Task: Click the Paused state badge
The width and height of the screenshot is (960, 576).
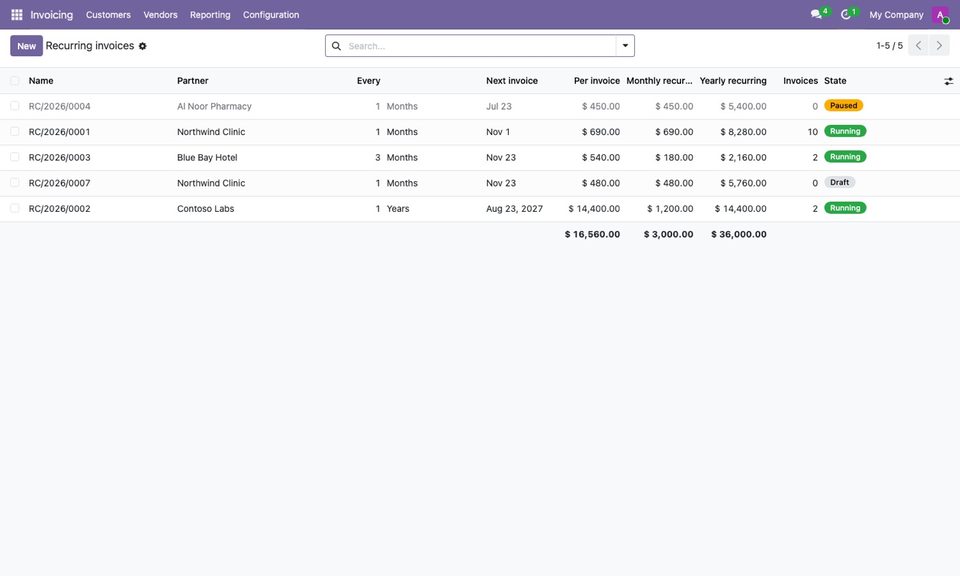Action: pos(844,106)
